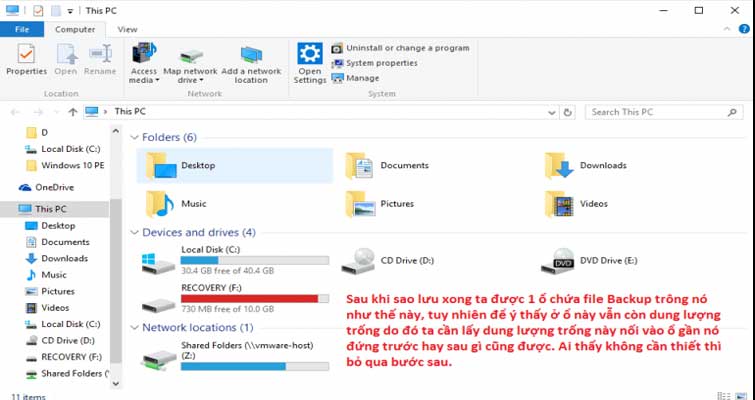The width and height of the screenshot is (755, 400).
Task: Open the Access media dropdown
Action: tap(144, 64)
